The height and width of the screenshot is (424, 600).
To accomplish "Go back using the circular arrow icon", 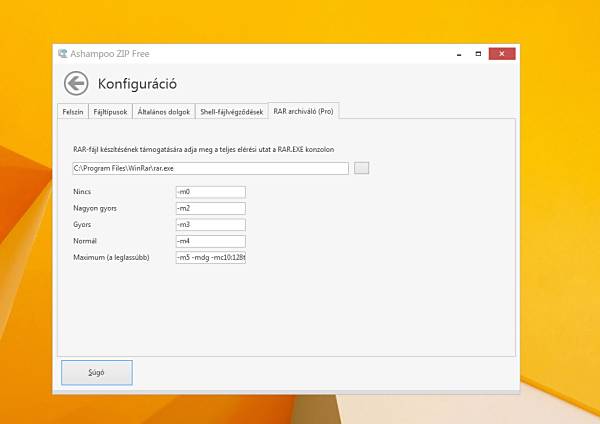I will (76, 83).
